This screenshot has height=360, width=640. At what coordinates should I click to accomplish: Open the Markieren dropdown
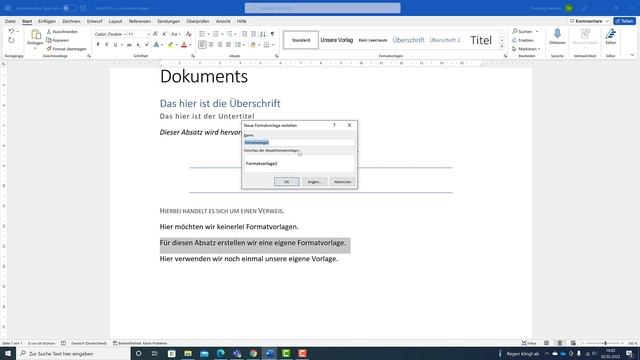tap(526, 49)
